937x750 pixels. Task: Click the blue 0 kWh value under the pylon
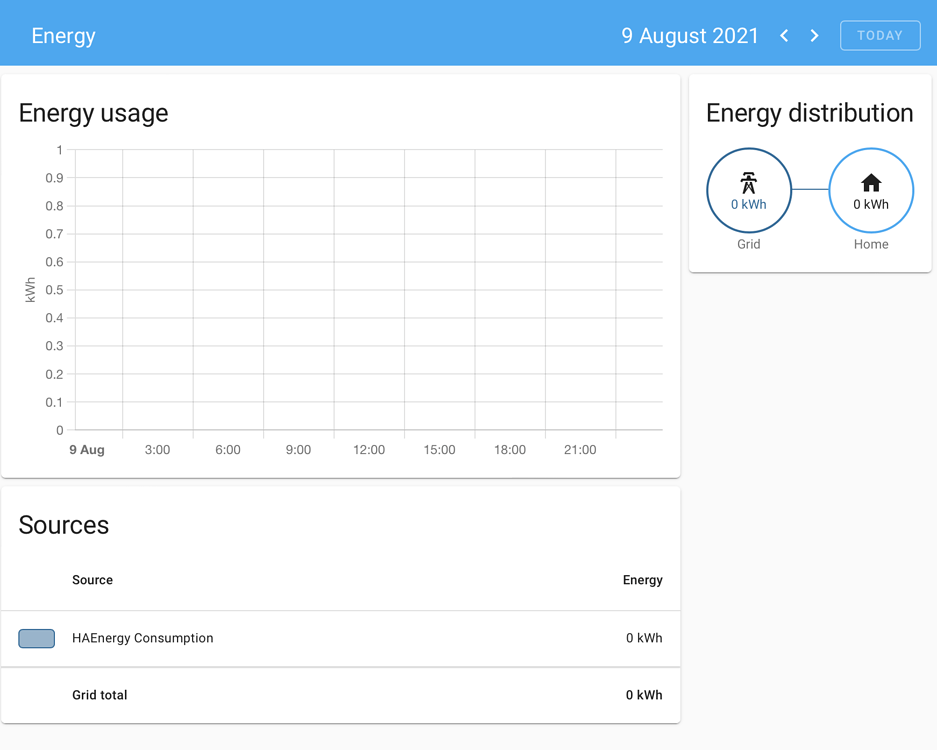tap(749, 204)
